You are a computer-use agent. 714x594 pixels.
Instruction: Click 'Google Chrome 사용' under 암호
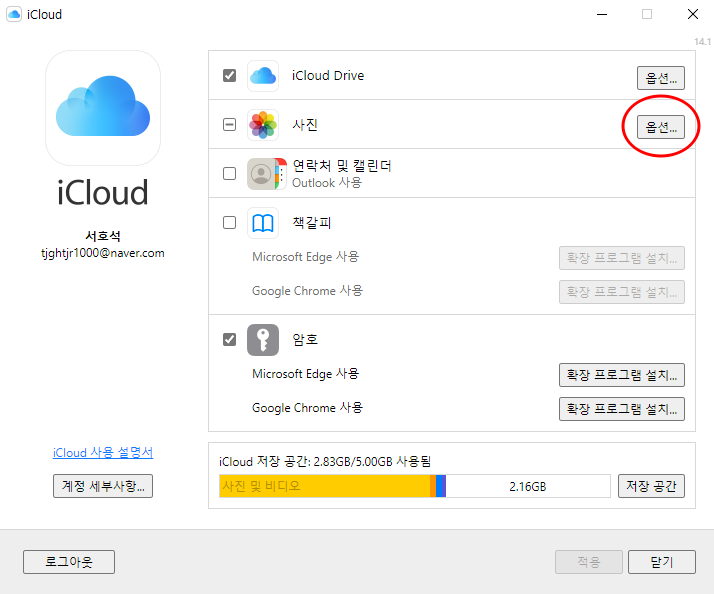307,407
